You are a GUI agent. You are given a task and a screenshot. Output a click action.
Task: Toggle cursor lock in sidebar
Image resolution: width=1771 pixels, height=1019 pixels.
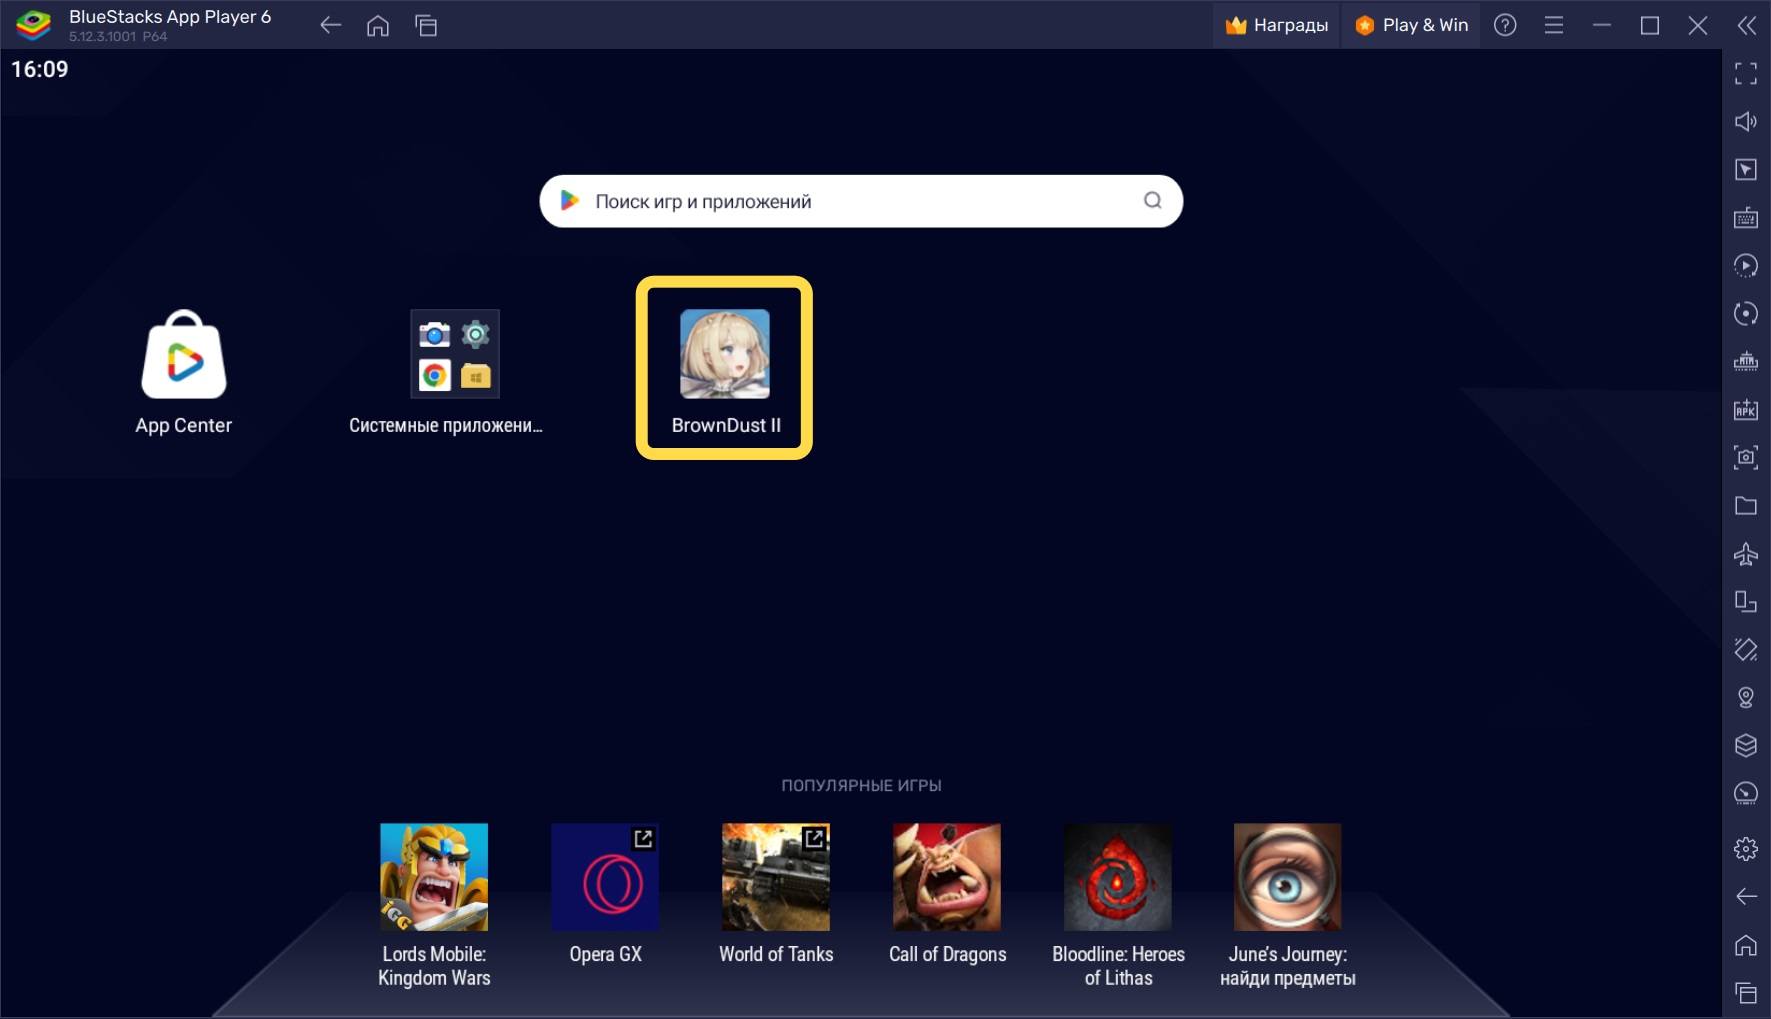[x=1746, y=169]
